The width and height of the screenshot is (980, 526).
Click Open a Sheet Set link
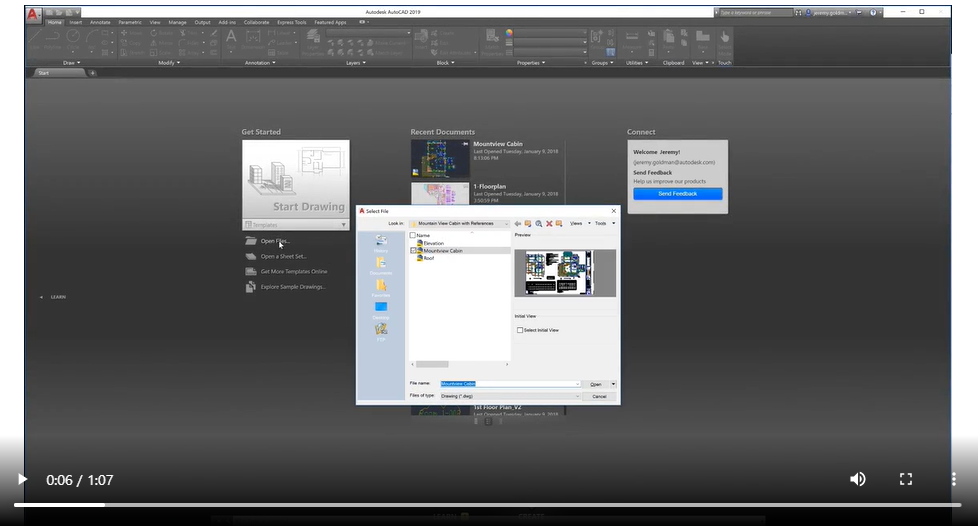tap(283, 256)
